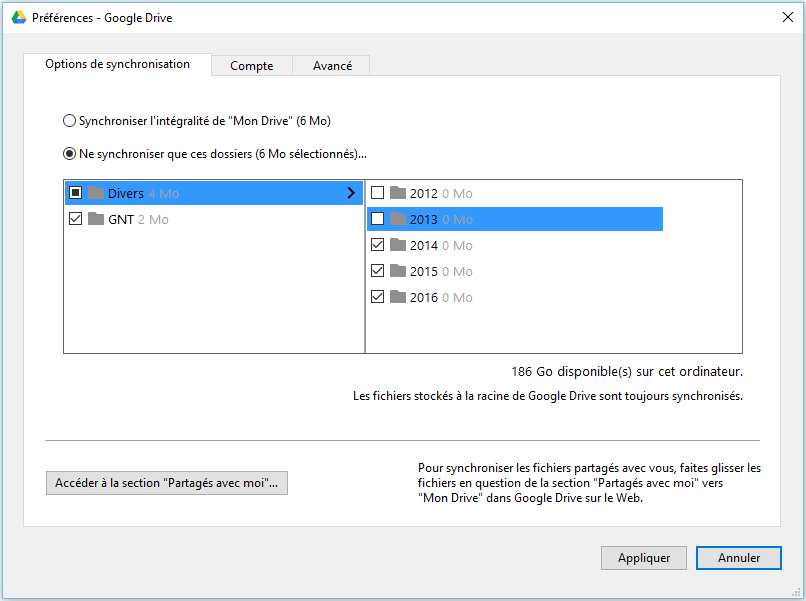Click the 2013 folder icon

coord(398,219)
